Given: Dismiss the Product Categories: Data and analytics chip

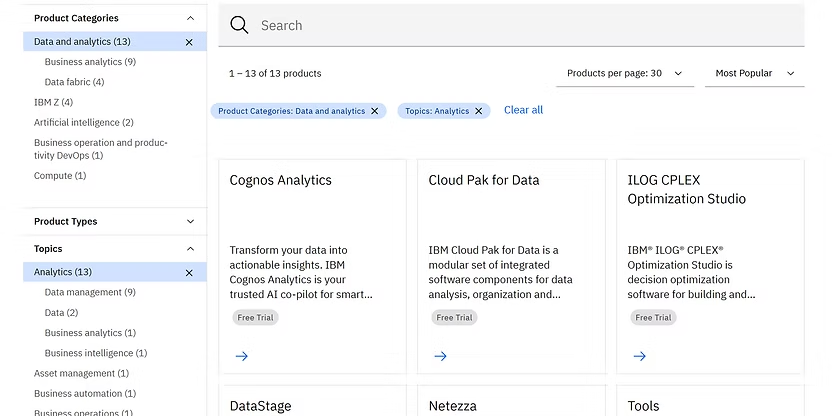Looking at the screenshot, I should (374, 111).
